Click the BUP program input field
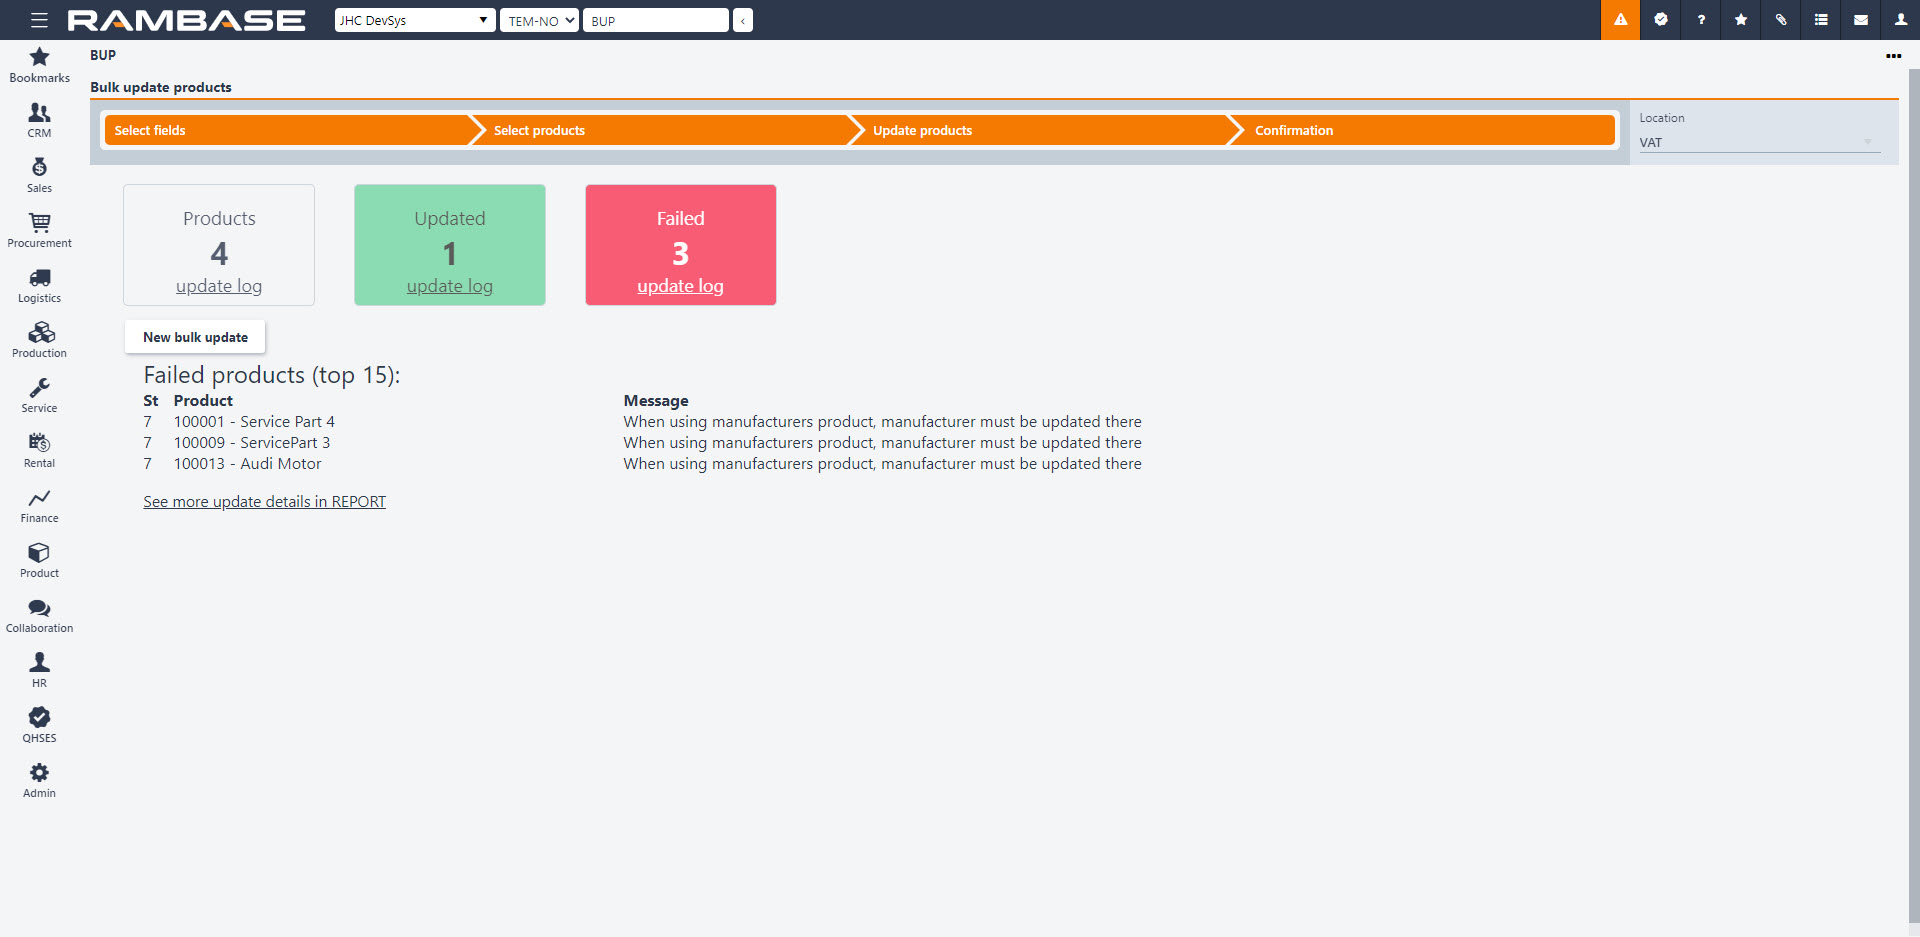 [655, 20]
